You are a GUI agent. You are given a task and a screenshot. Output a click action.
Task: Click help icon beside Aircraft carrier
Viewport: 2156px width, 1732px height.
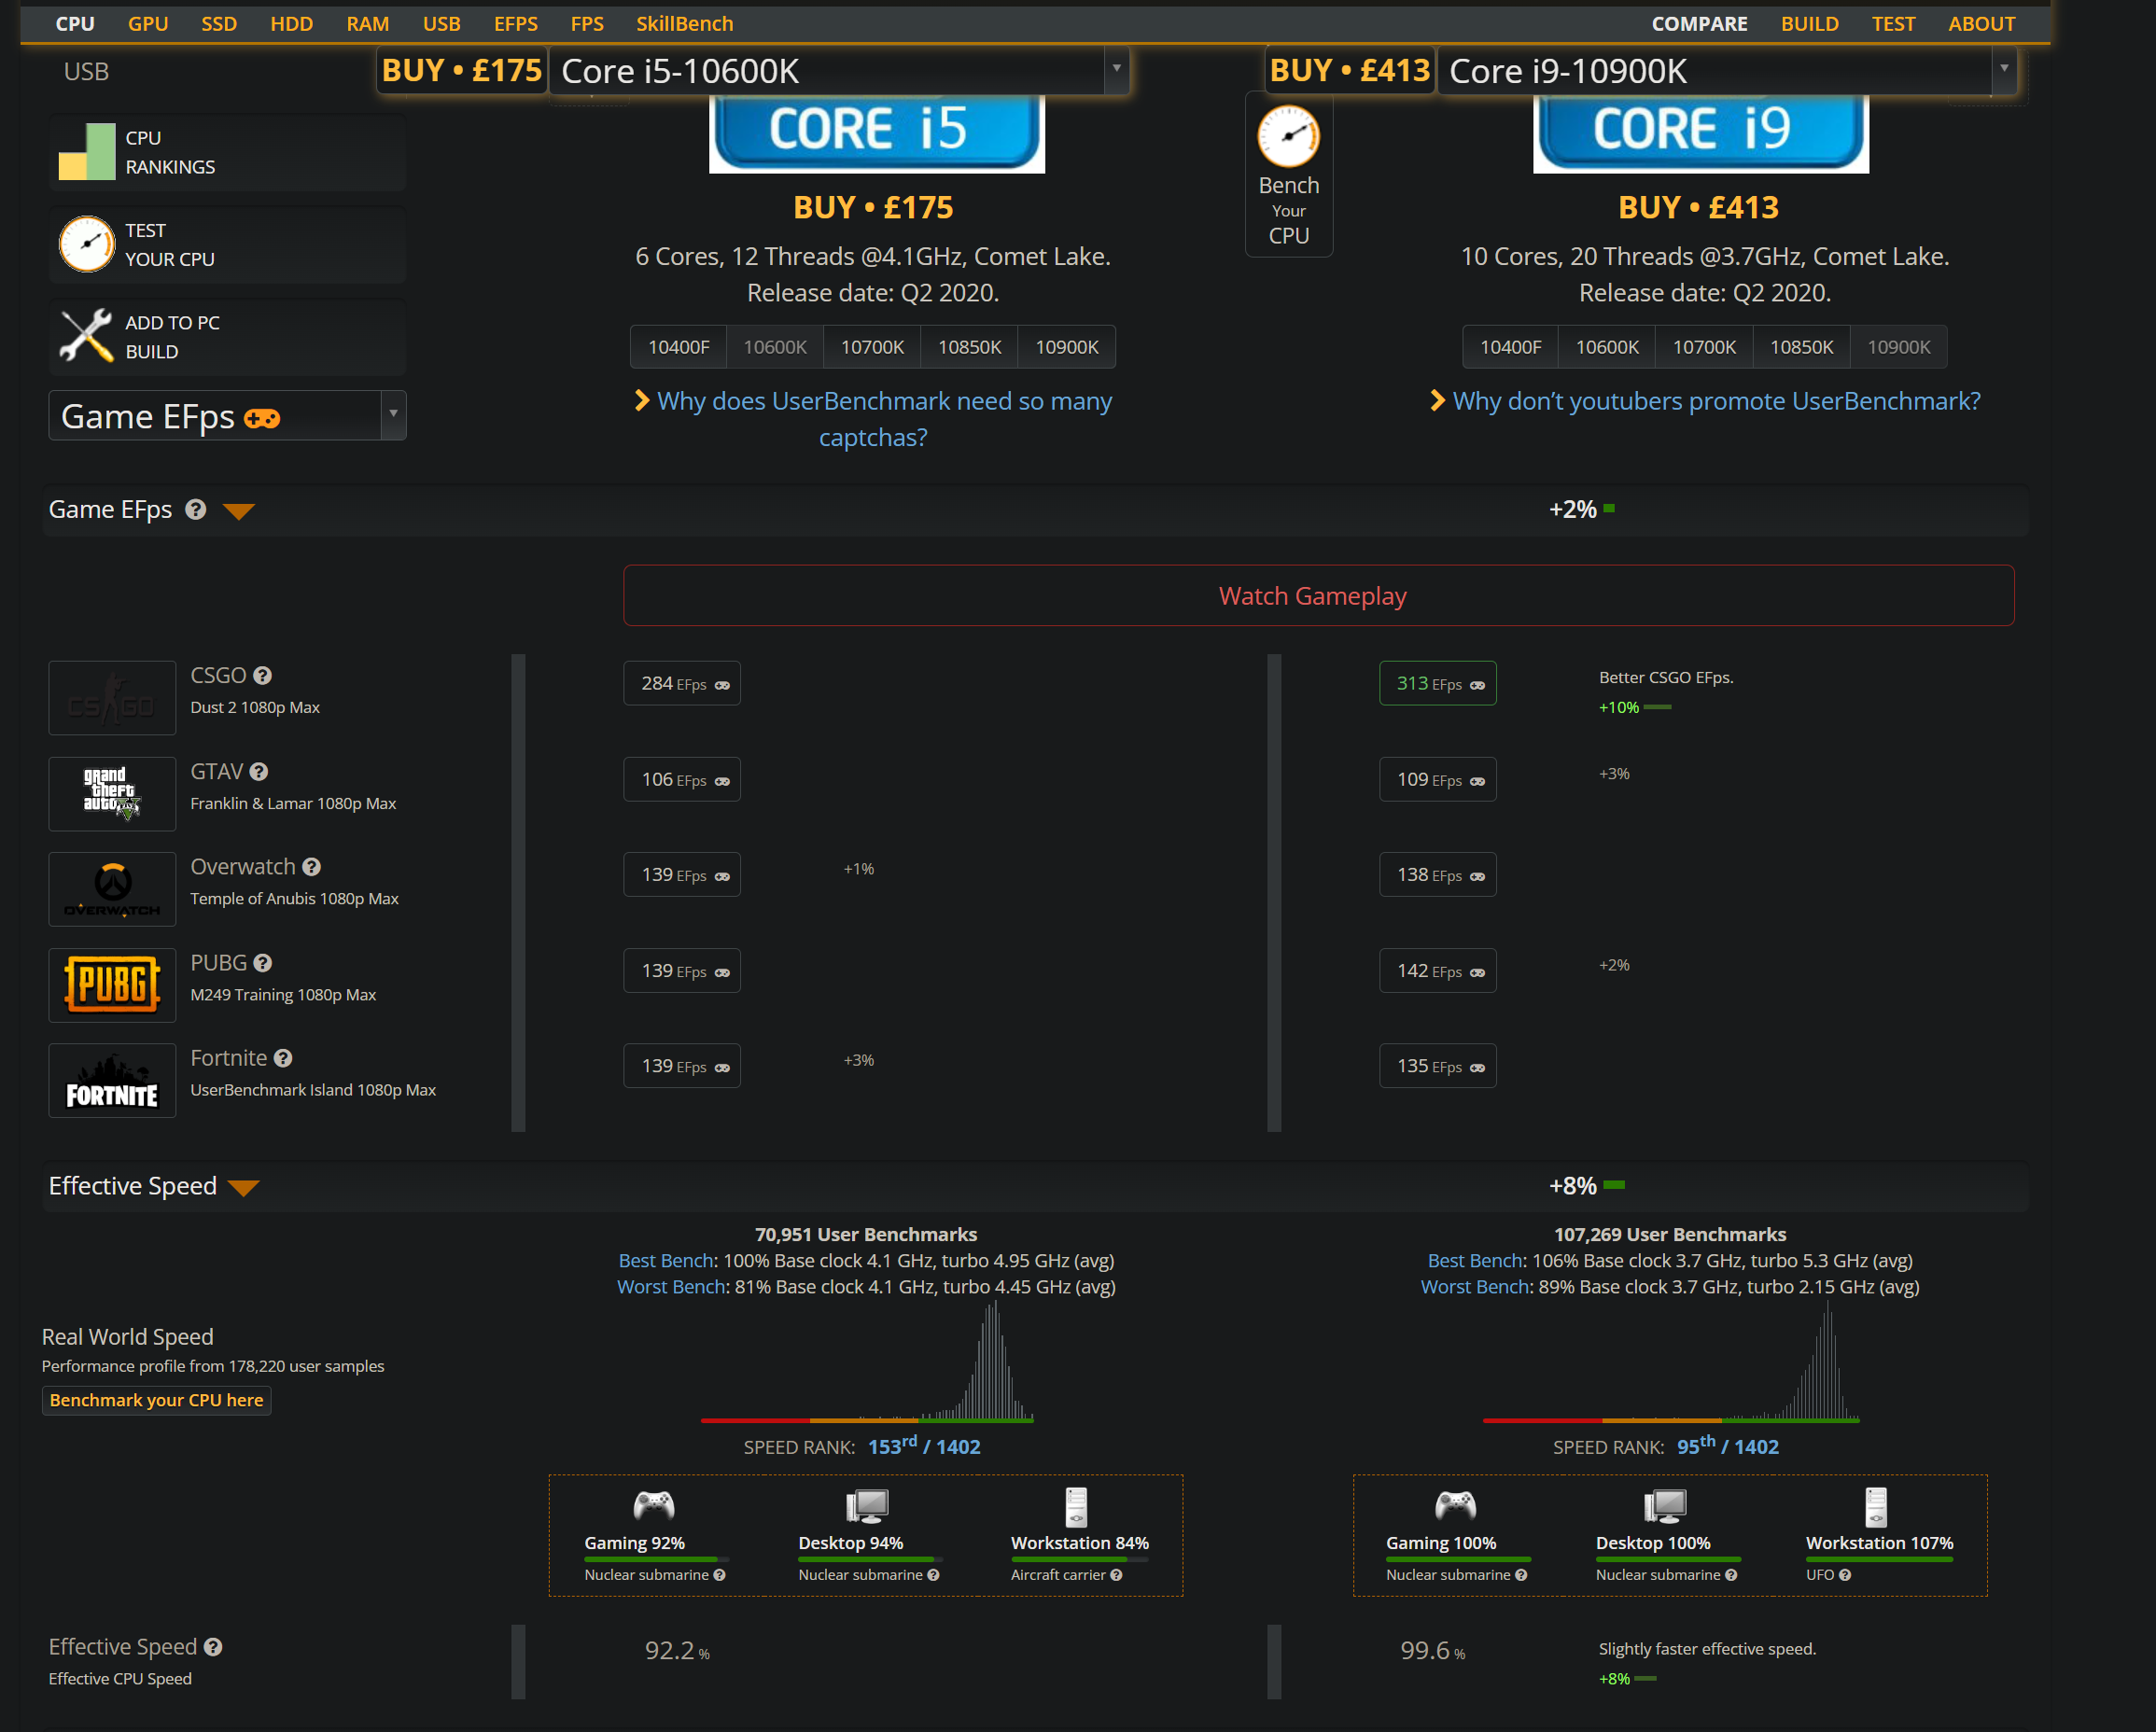point(1116,1575)
